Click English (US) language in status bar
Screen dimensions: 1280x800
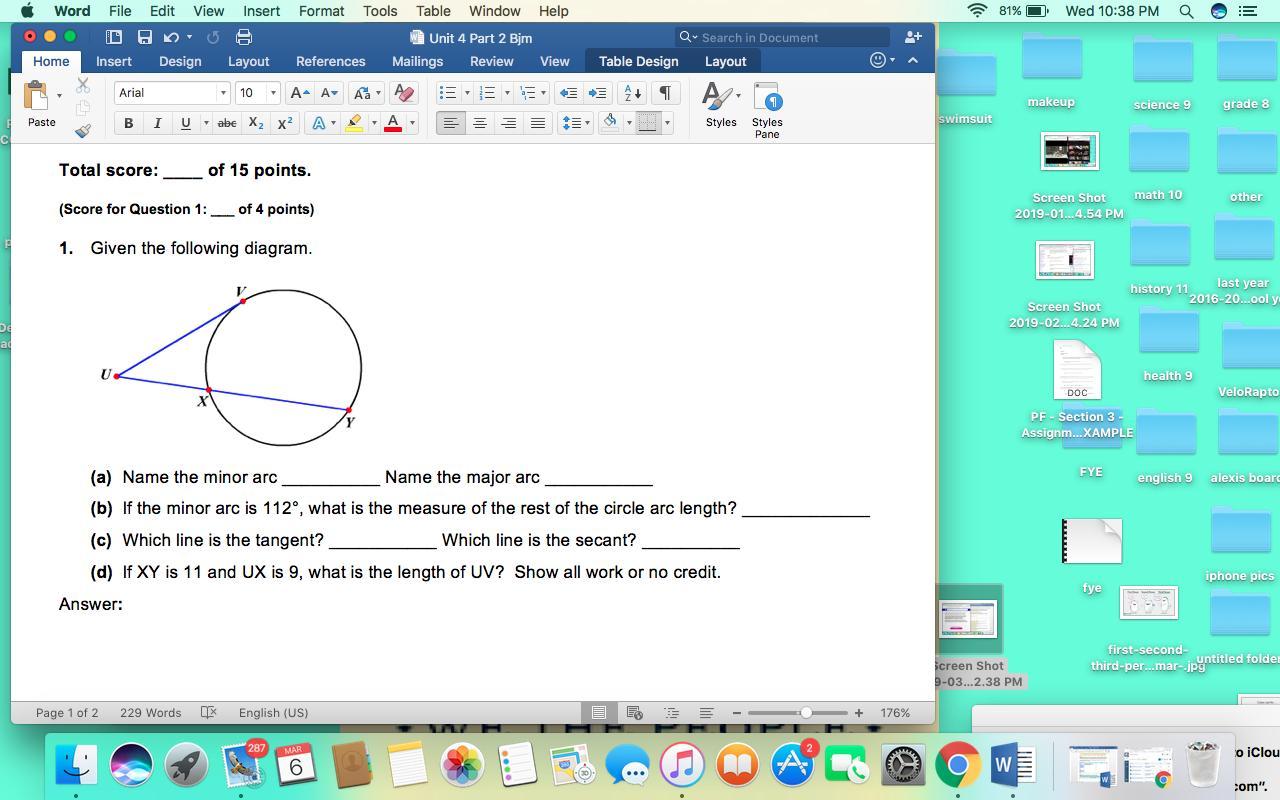(273, 713)
